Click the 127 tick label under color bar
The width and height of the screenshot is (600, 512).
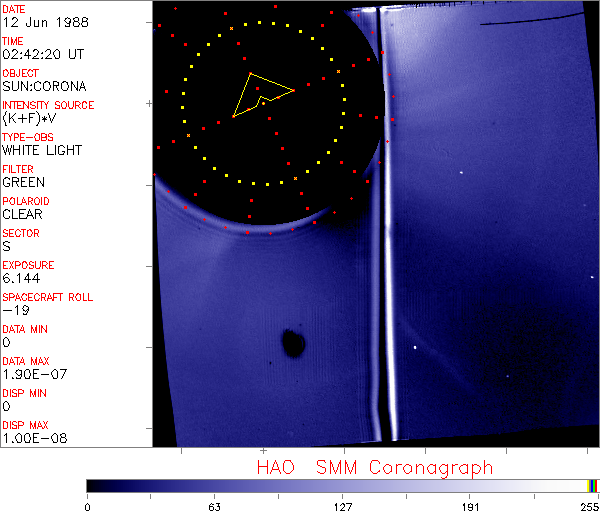[x=342, y=505]
